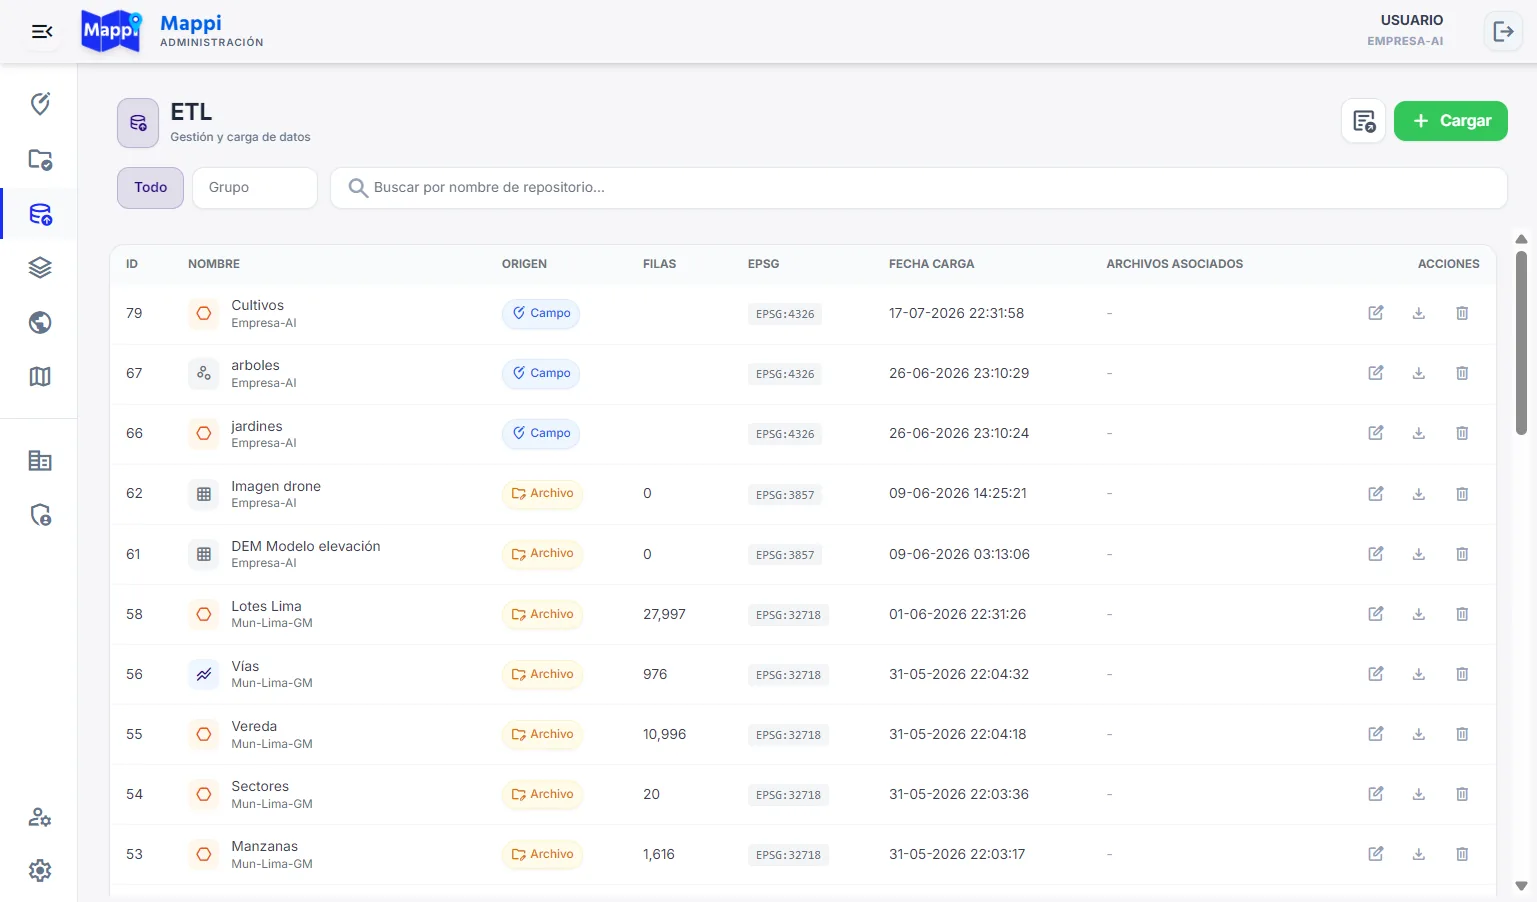Click the EPSG:3857 tag for Imagen drone
The width and height of the screenshot is (1537, 902).
(785, 495)
